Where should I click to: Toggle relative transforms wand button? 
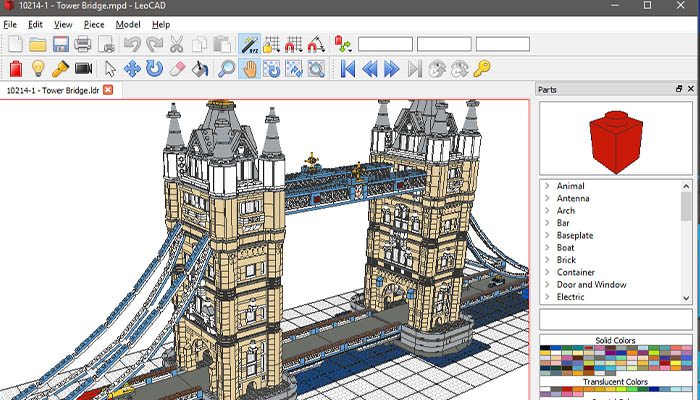tap(249, 44)
